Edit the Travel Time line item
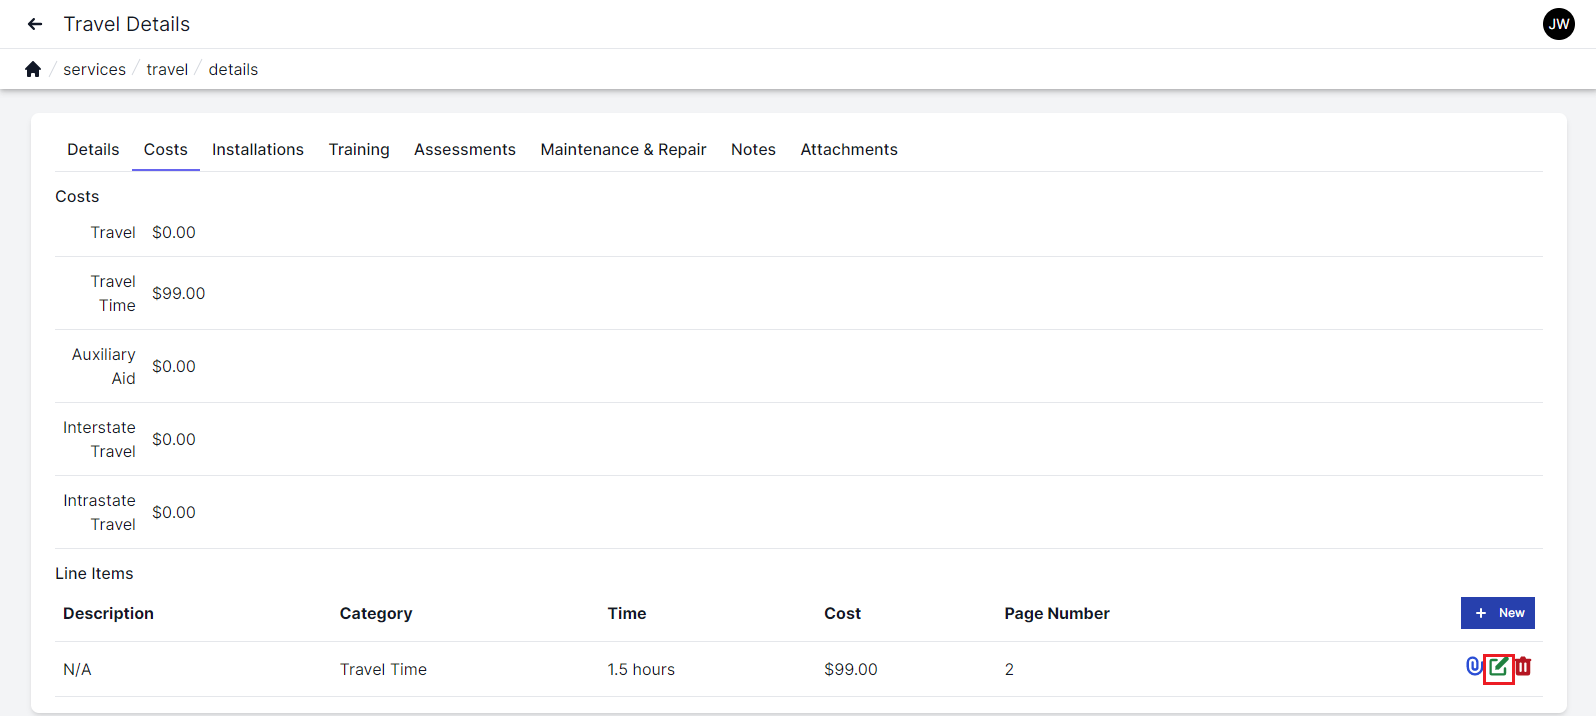Screen dimensions: 1596x716 (x=1498, y=667)
